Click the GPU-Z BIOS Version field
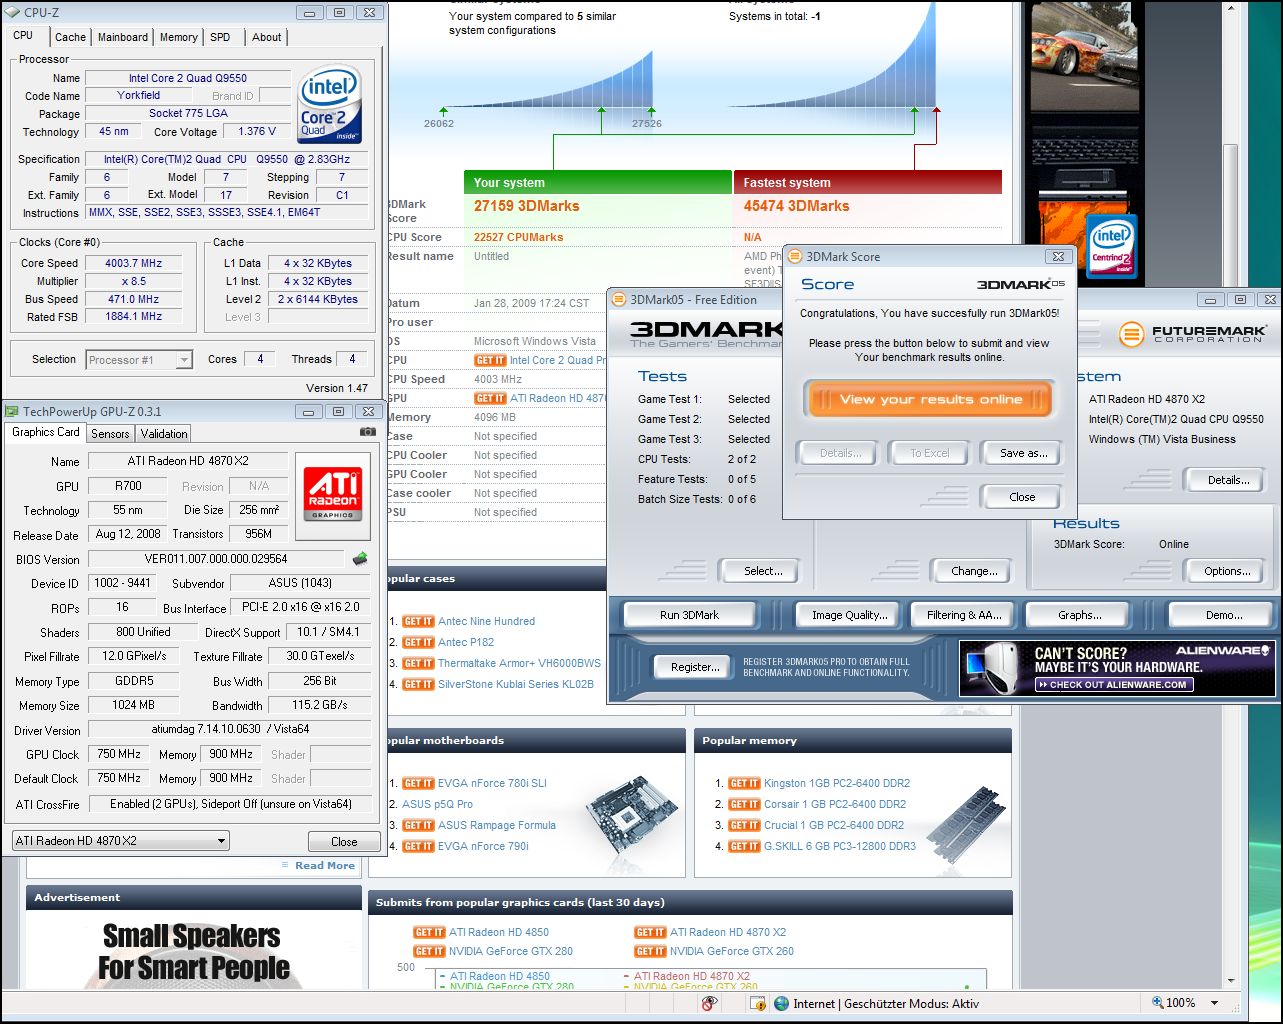 (x=216, y=559)
